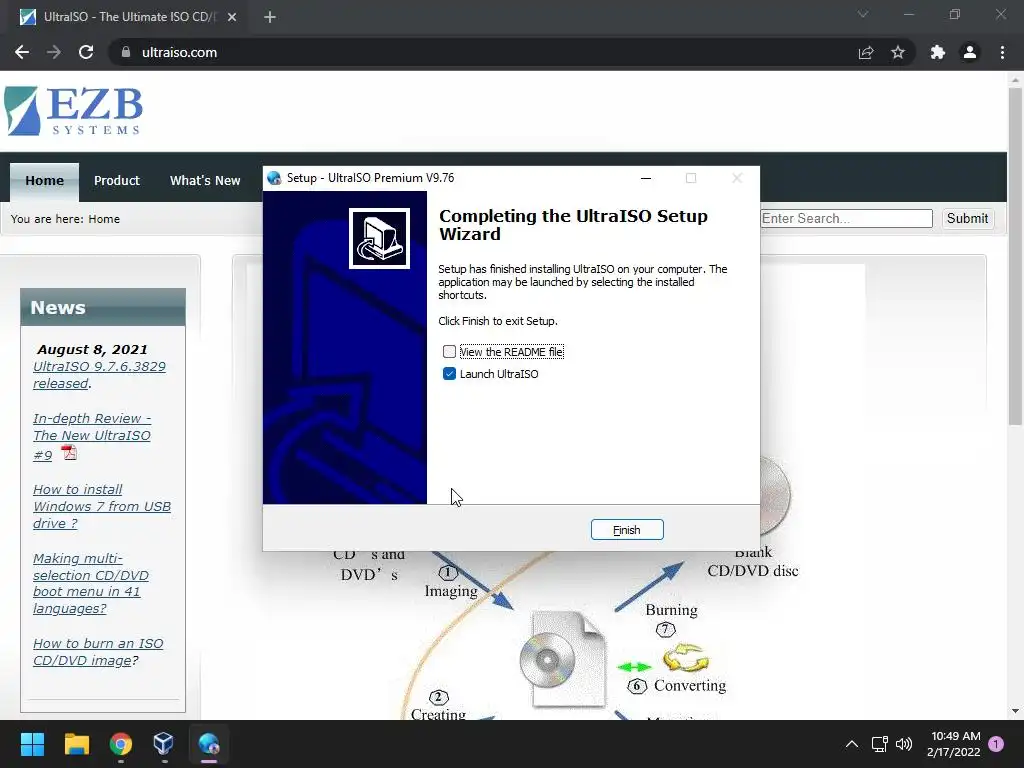This screenshot has height=768, width=1024.
Task: Share this page icon in Chrome
Action: 866,52
